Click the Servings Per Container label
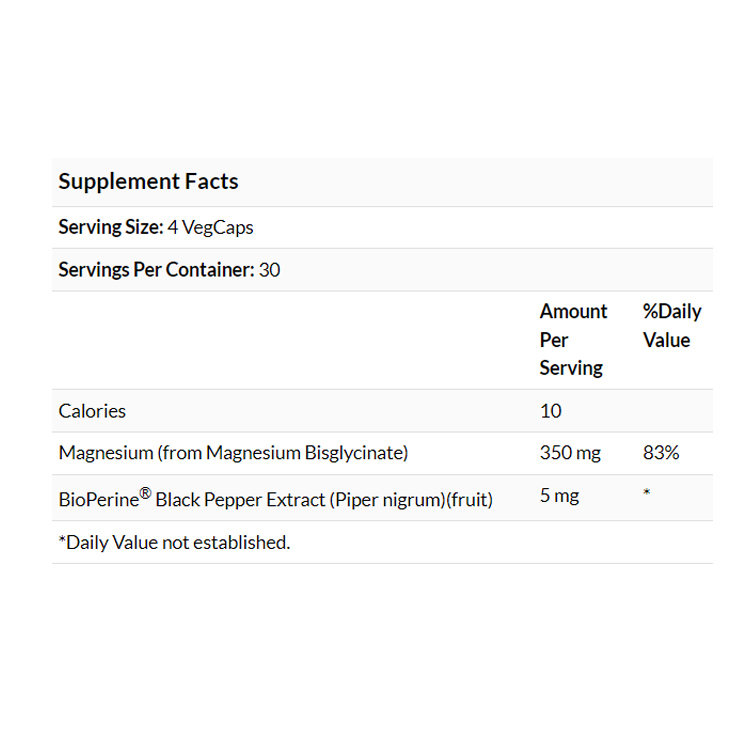750x750 pixels. point(155,270)
